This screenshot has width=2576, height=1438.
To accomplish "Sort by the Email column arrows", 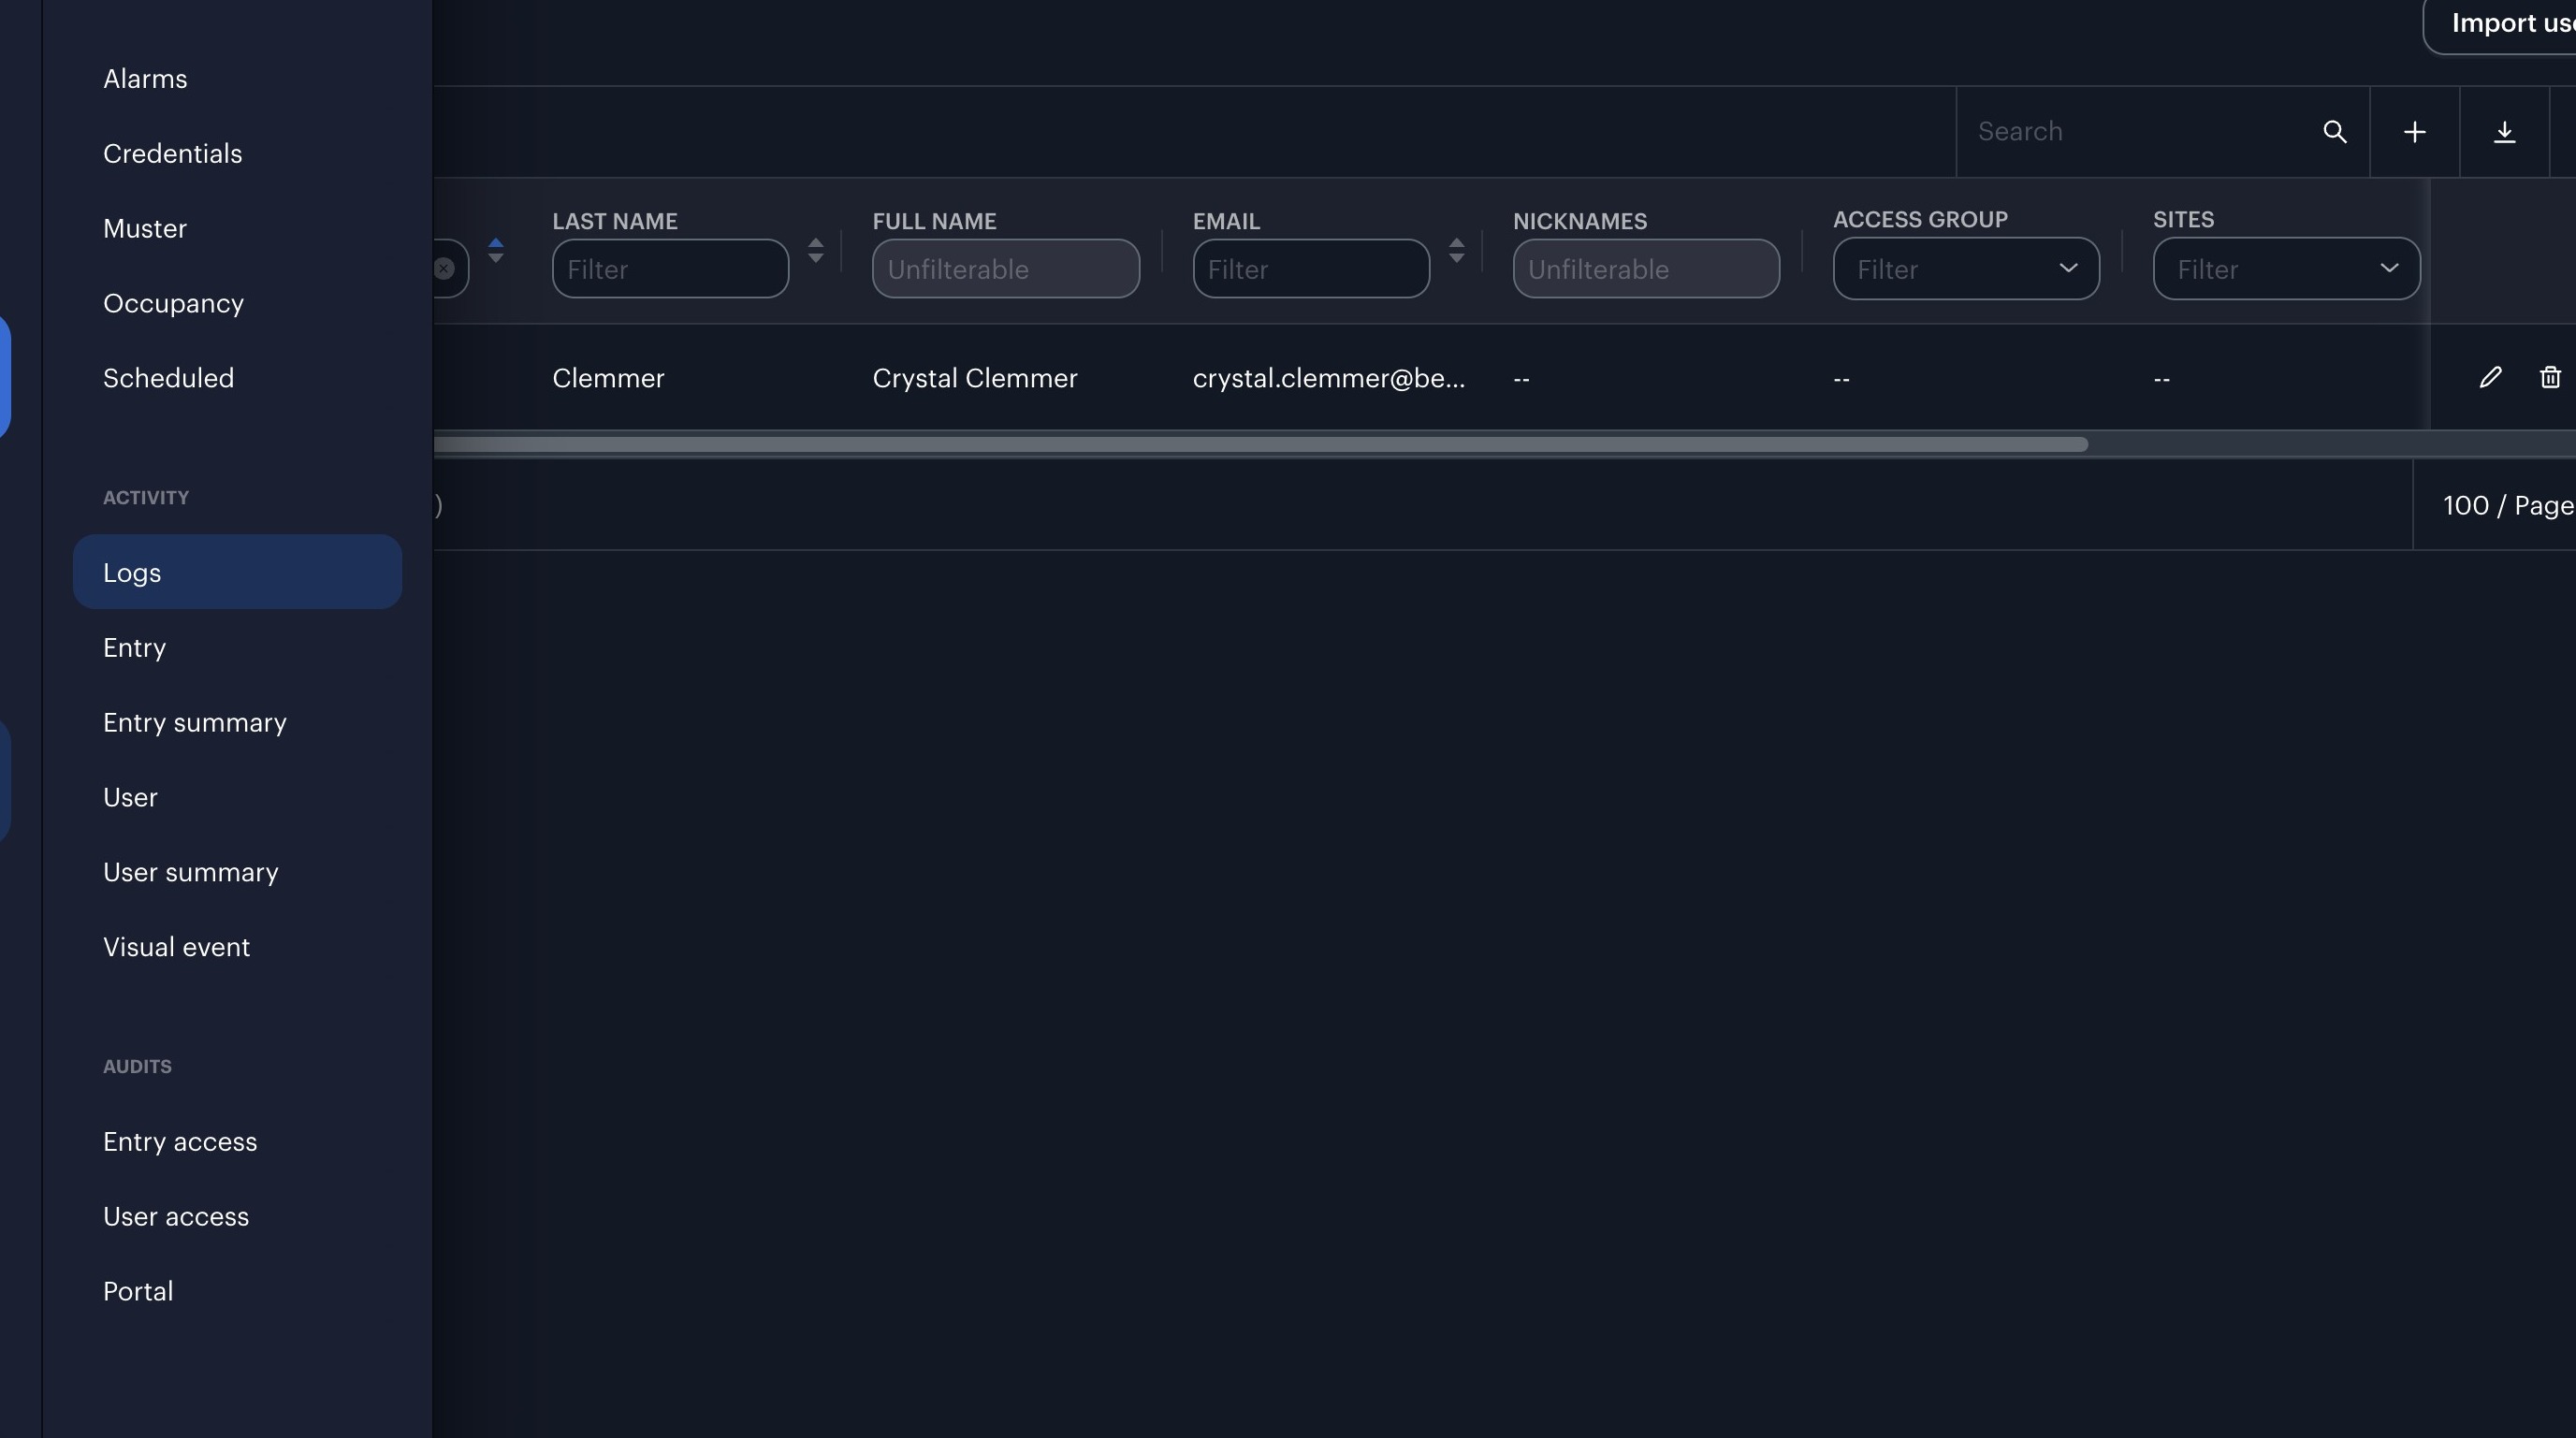I will (x=1456, y=250).
